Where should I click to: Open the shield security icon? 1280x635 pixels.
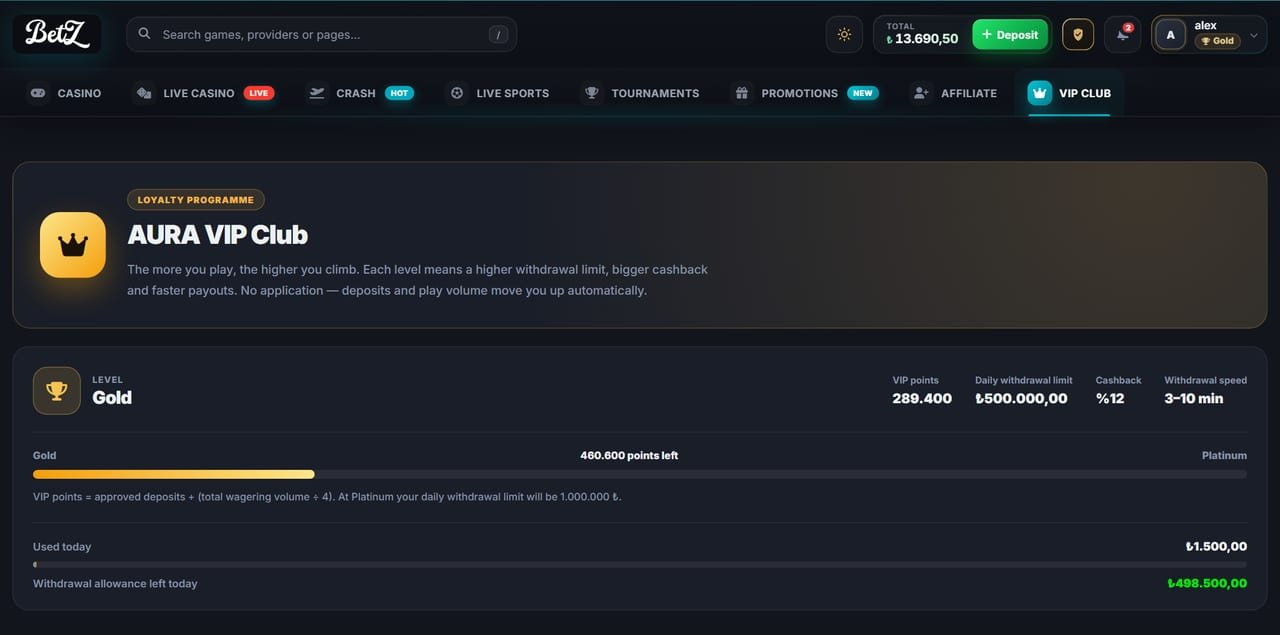coord(1078,35)
